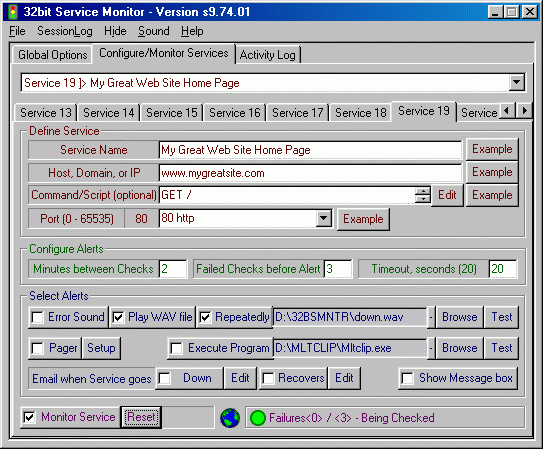
Task: Click the globe icon in status area
Action: (230, 418)
